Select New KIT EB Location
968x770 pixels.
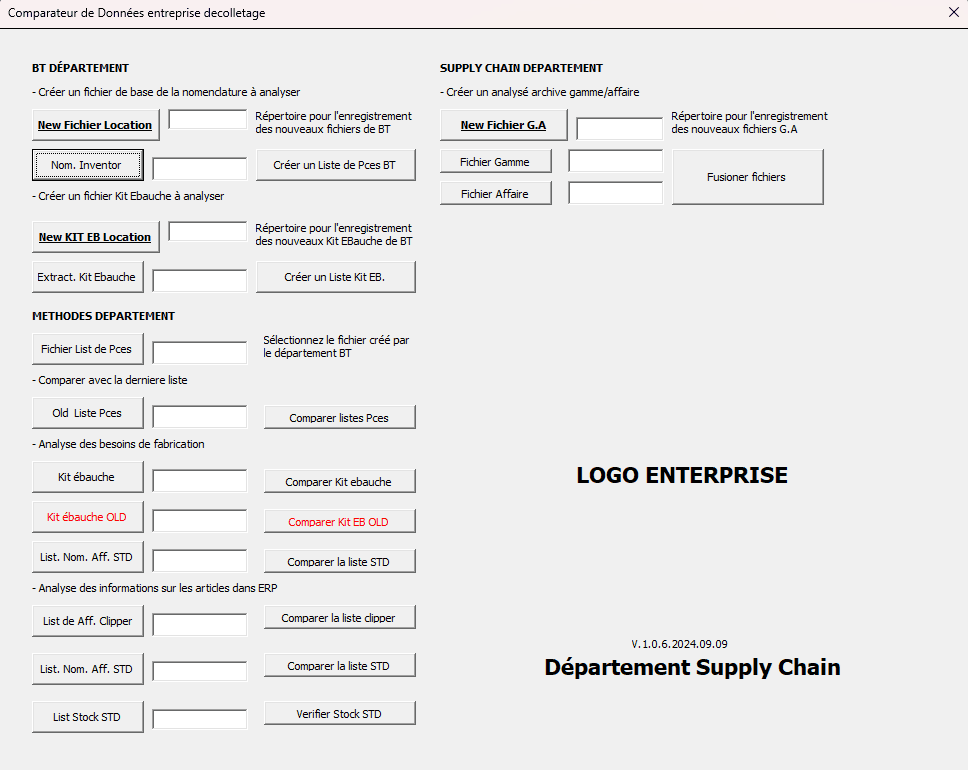pos(95,237)
